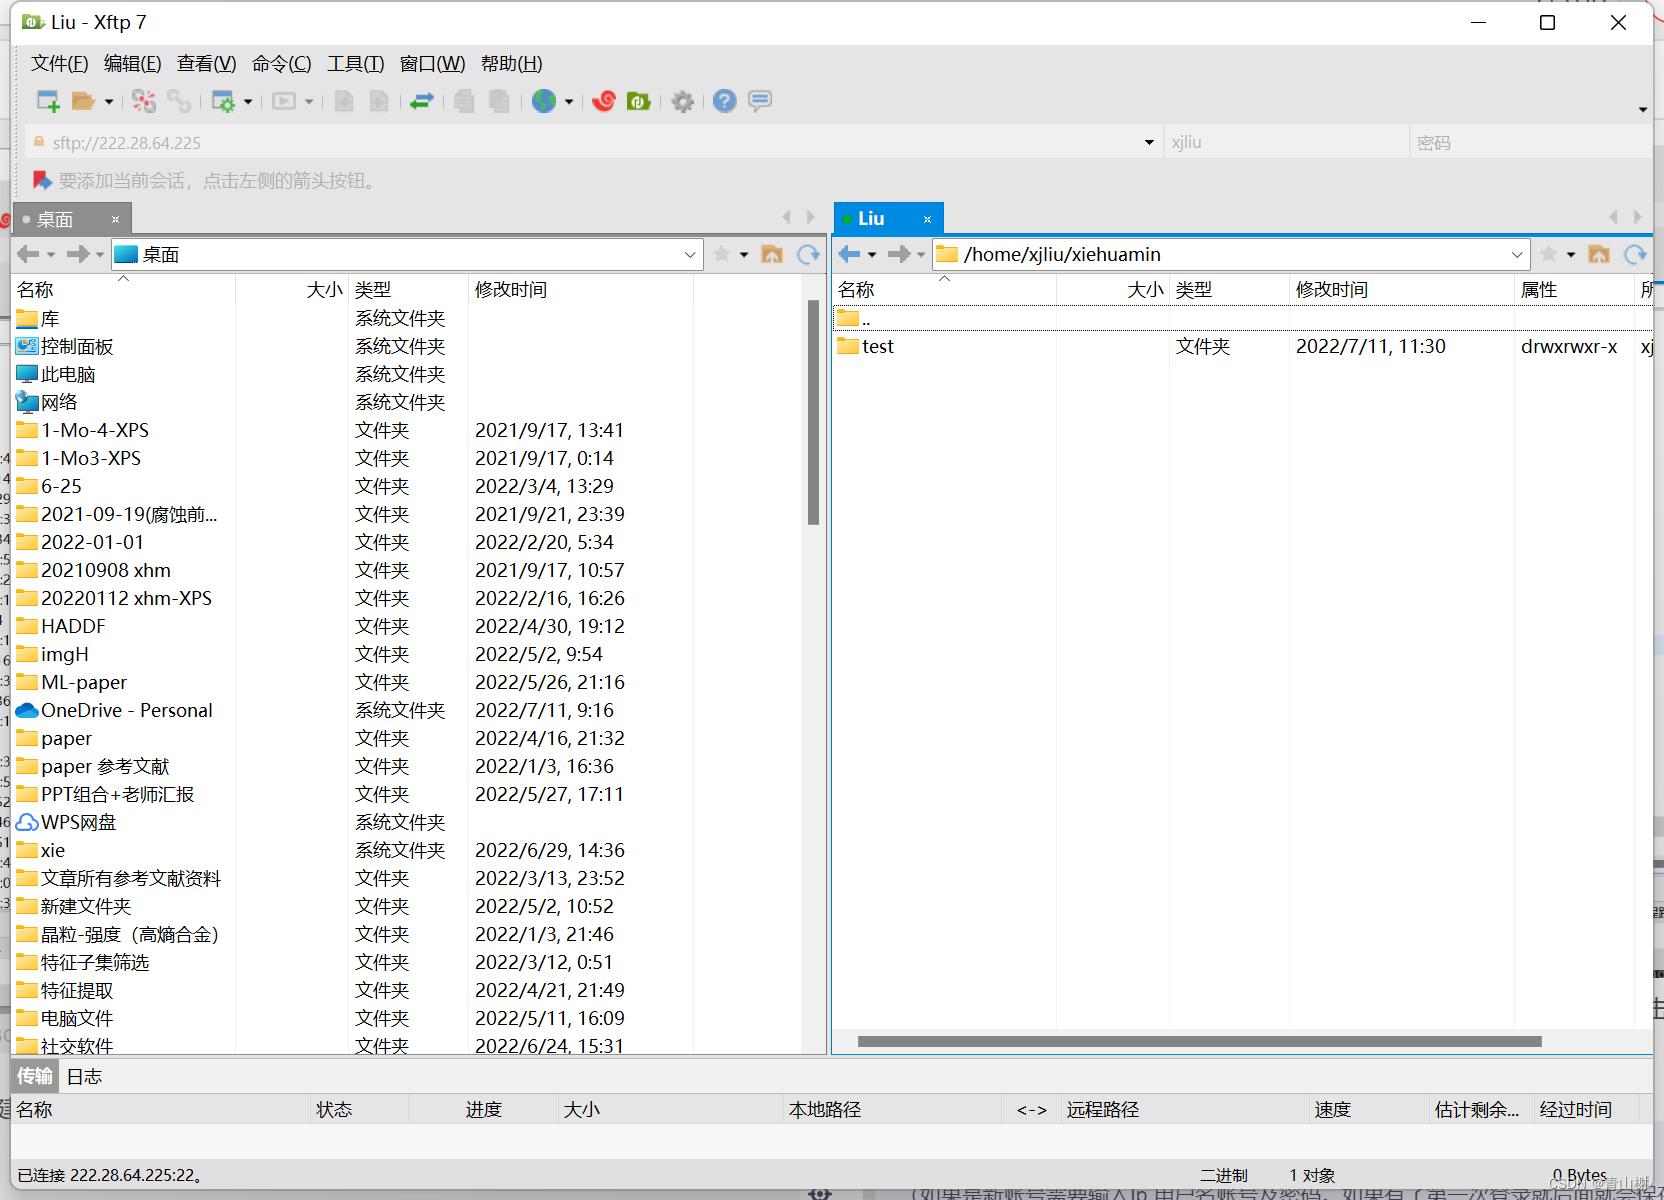Go back in remote Liu pane
The image size is (1664, 1200).
(850, 254)
